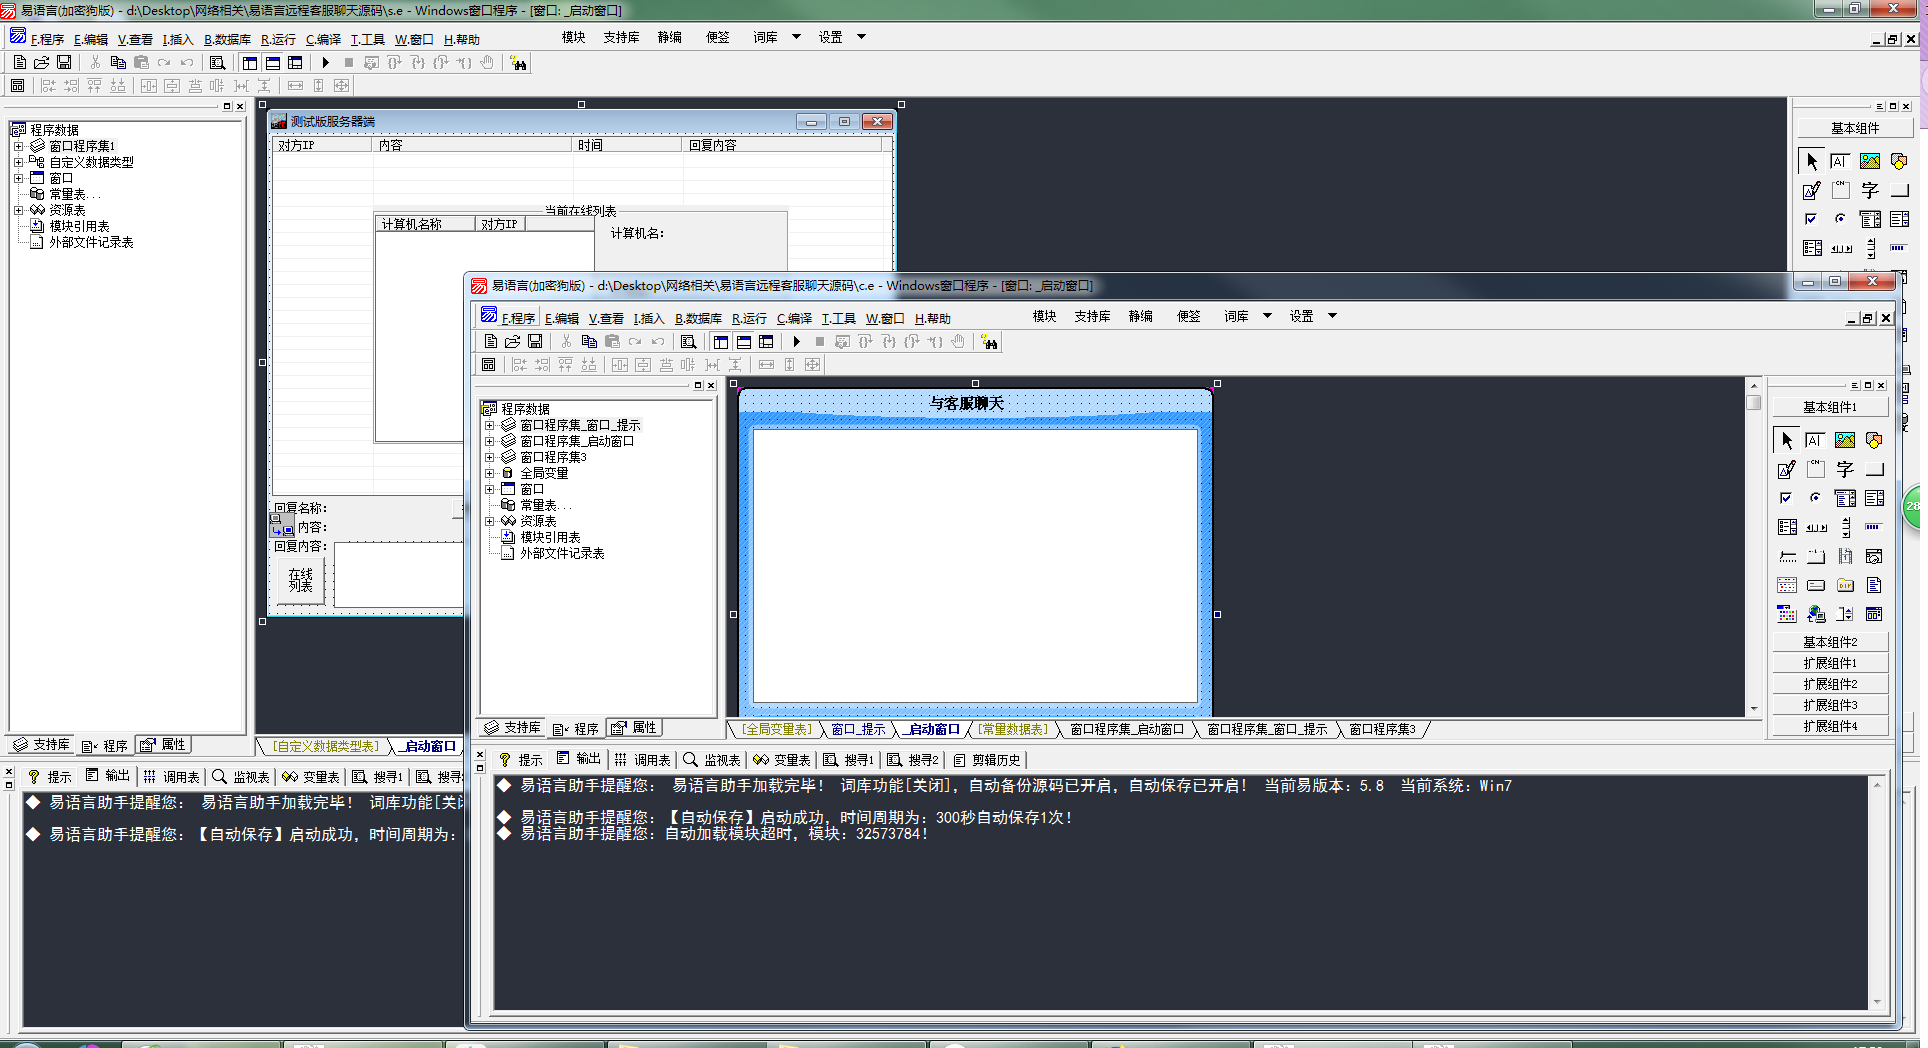The height and width of the screenshot is (1048, 1928).
Task: Open 设置 dropdown arrow in back s.e window
Action: [x=861, y=37]
